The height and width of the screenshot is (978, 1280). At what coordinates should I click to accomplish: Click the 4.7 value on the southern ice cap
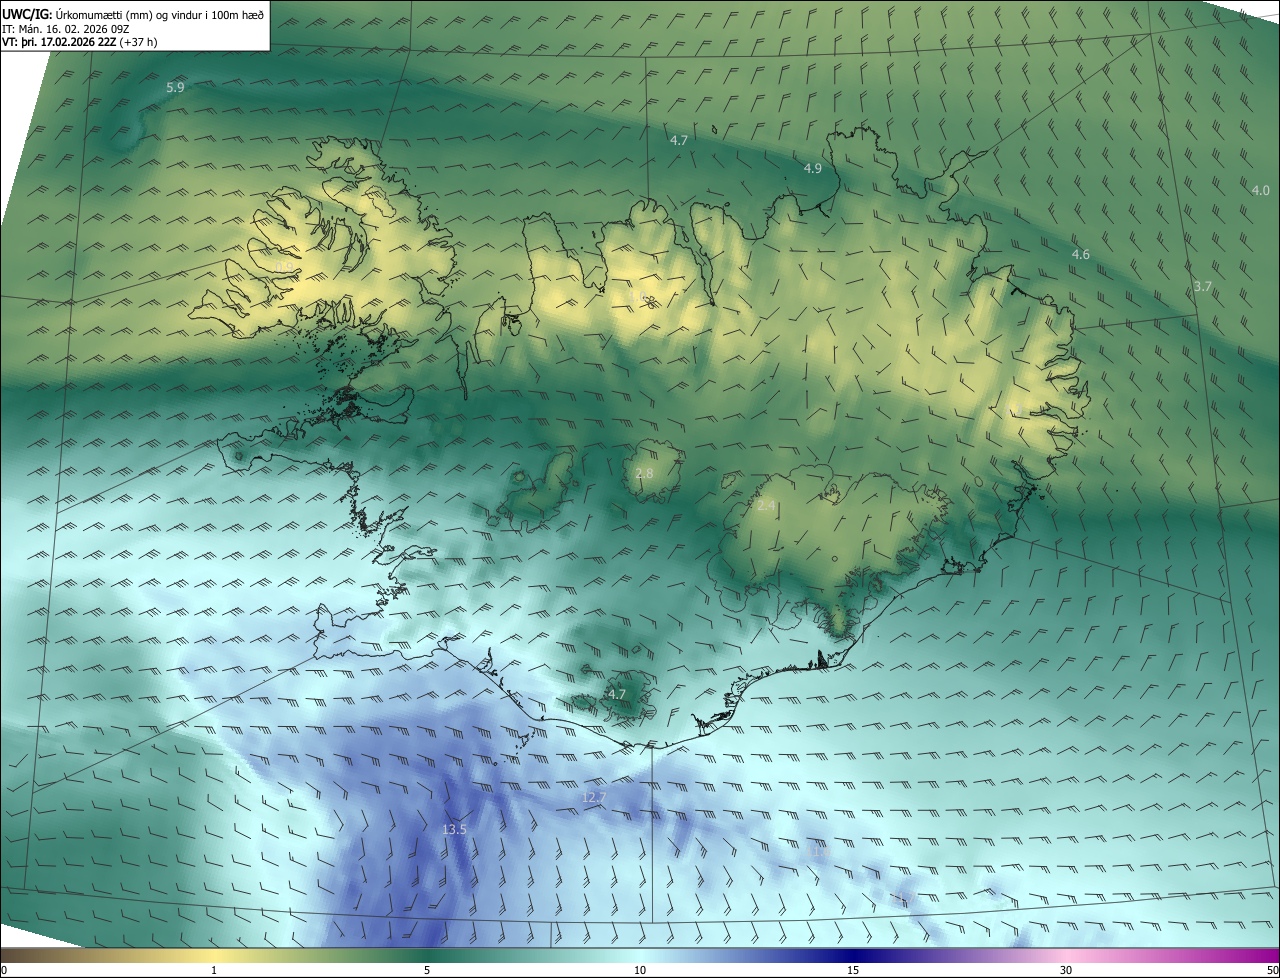click(x=616, y=694)
